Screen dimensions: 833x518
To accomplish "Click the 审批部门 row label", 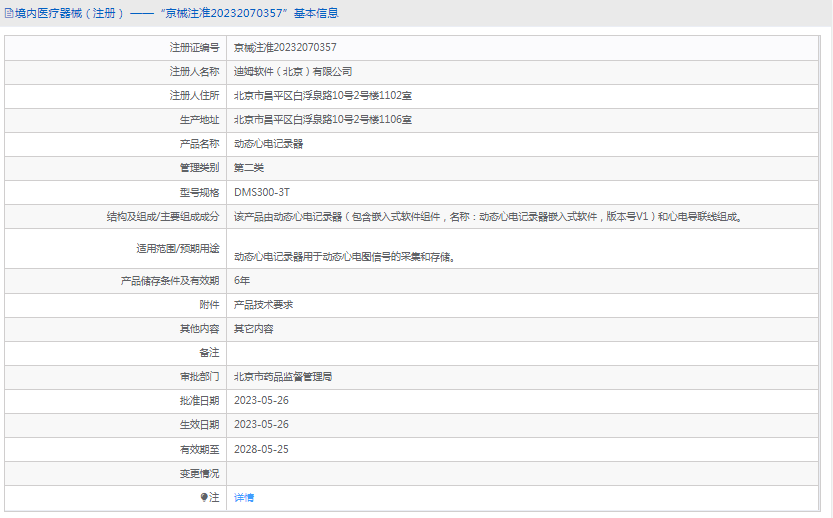I will 199,377.
